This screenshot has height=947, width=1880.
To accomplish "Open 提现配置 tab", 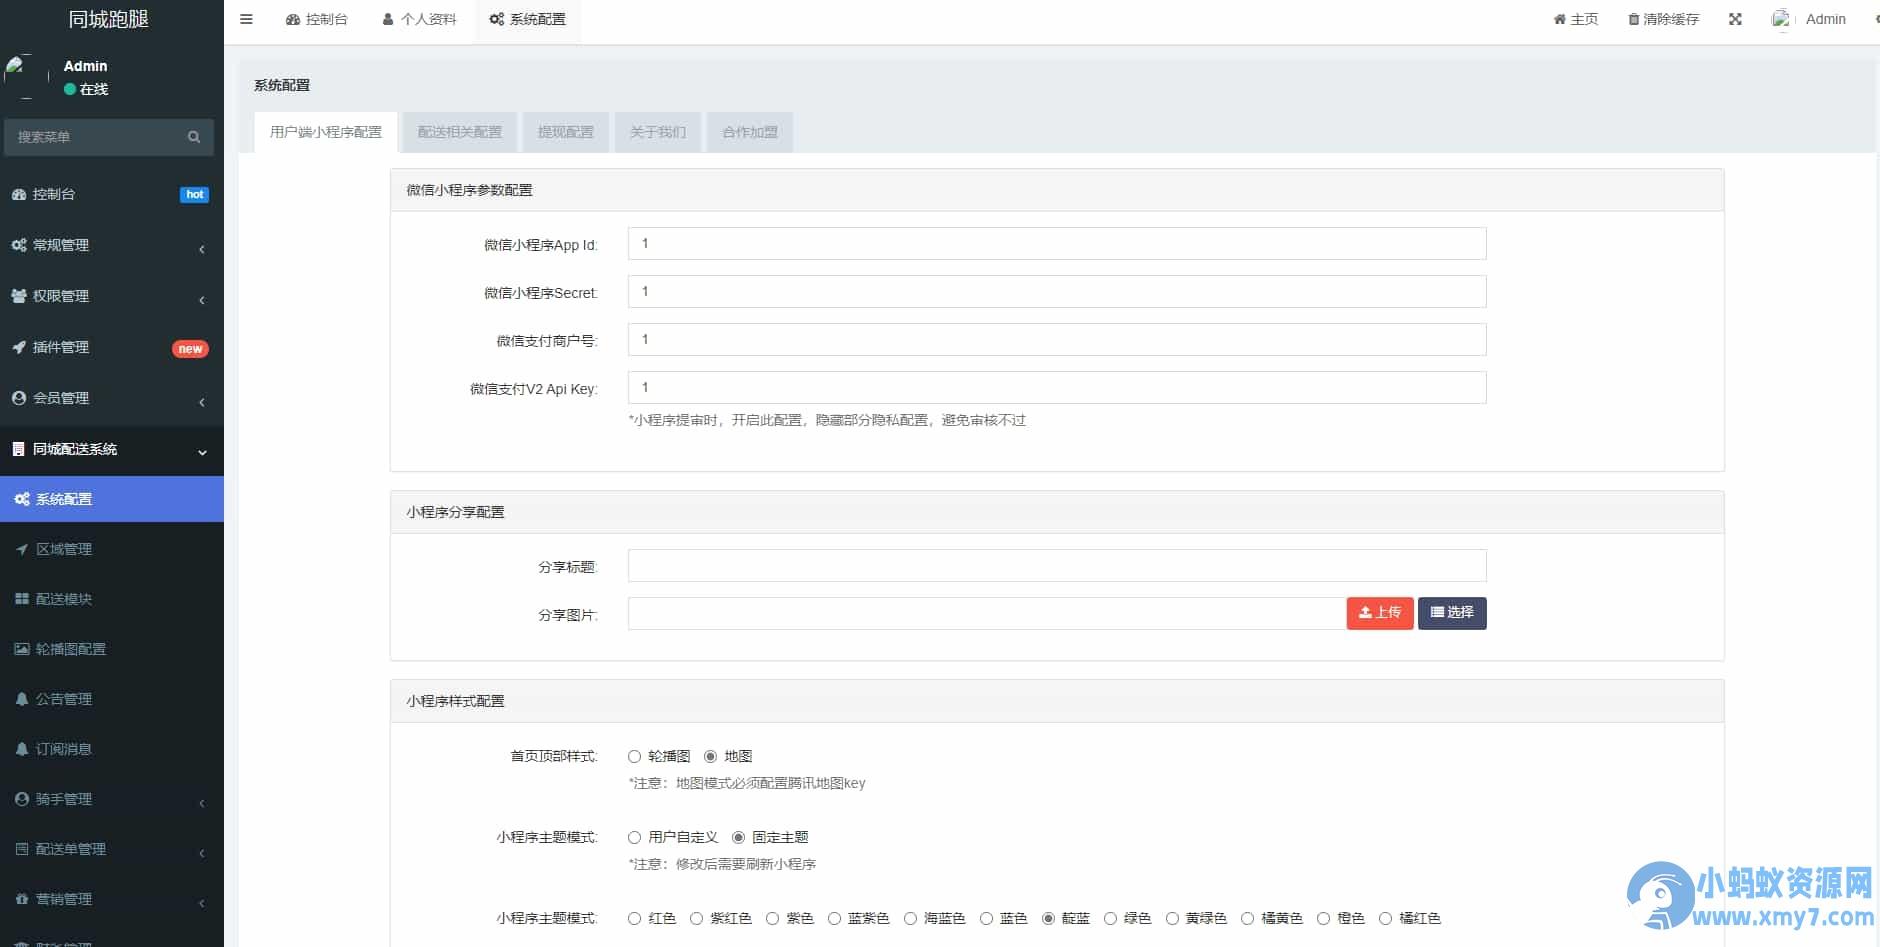I will pyautogui.click(x=565, y=132).
